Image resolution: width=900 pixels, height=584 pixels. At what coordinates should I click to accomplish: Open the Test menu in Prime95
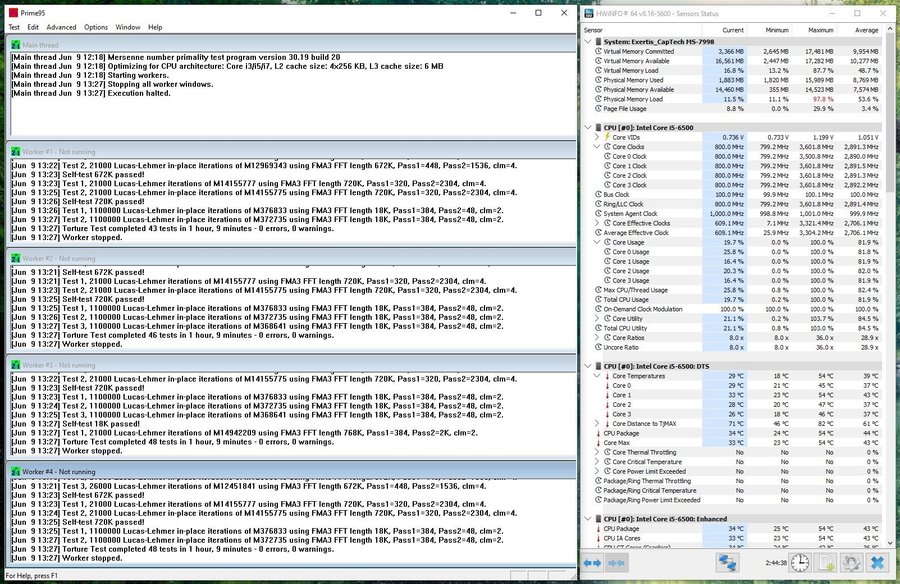click(x=14, y=27)
